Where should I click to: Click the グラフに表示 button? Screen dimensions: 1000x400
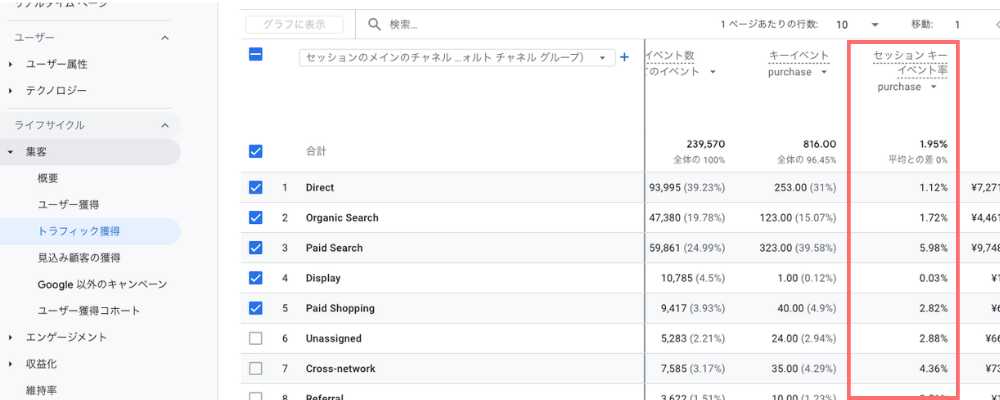[295, 25]
